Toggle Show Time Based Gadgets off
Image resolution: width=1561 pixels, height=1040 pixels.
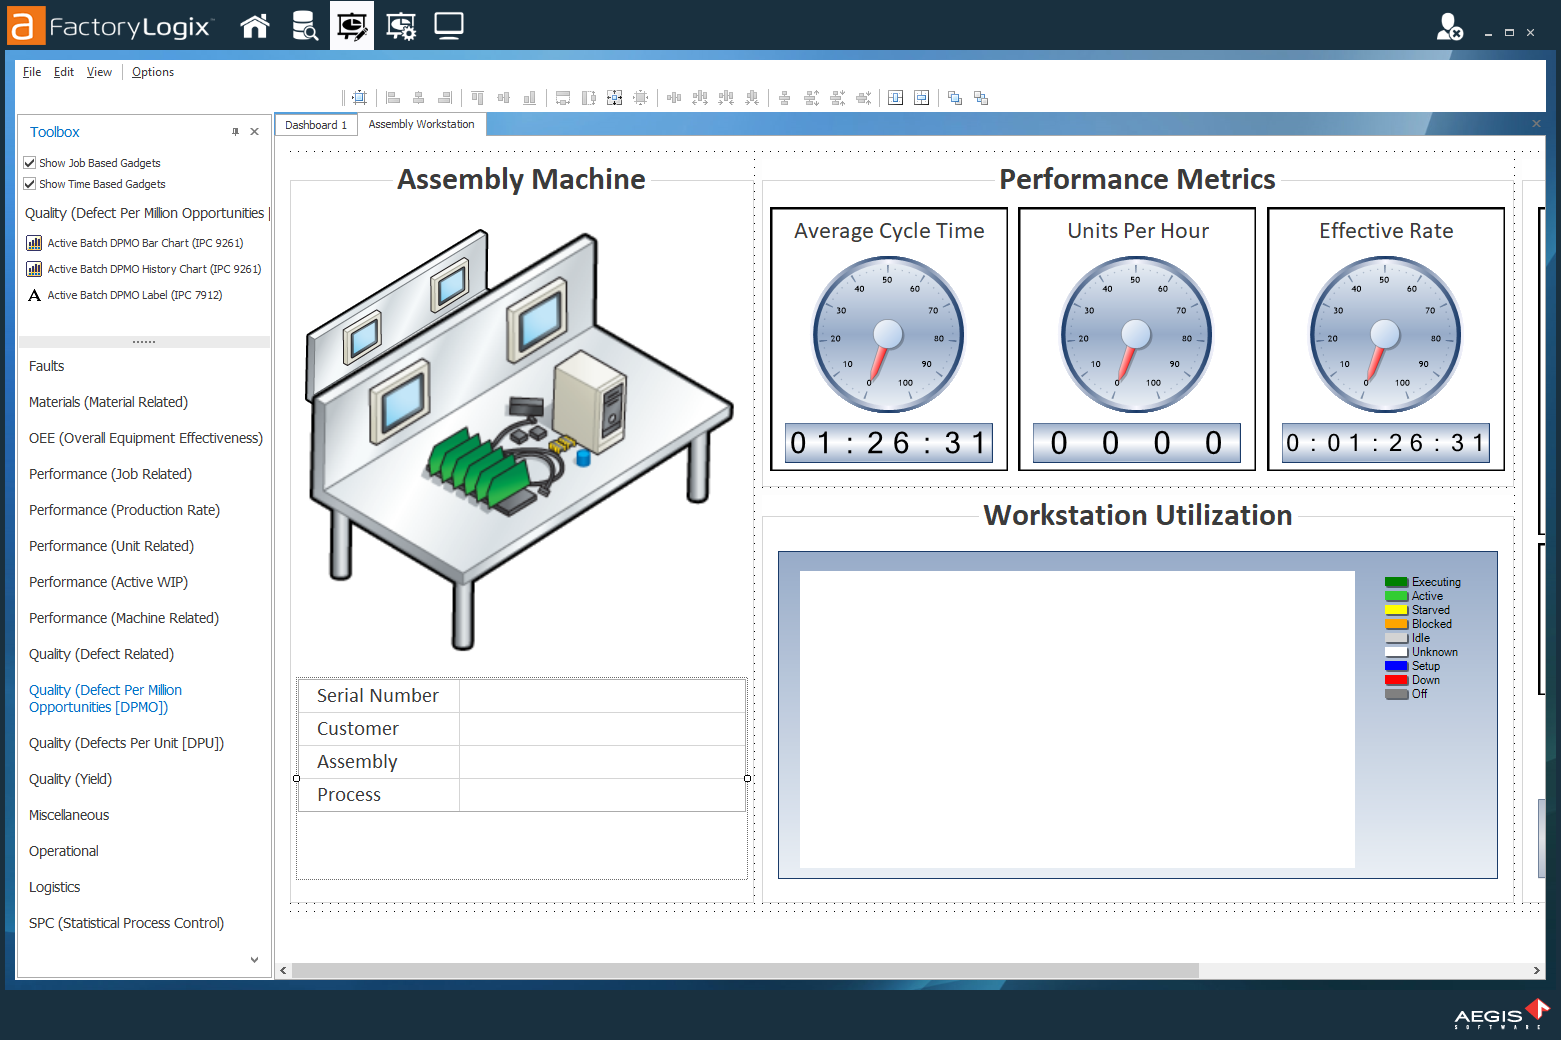[x=30, y=183]
